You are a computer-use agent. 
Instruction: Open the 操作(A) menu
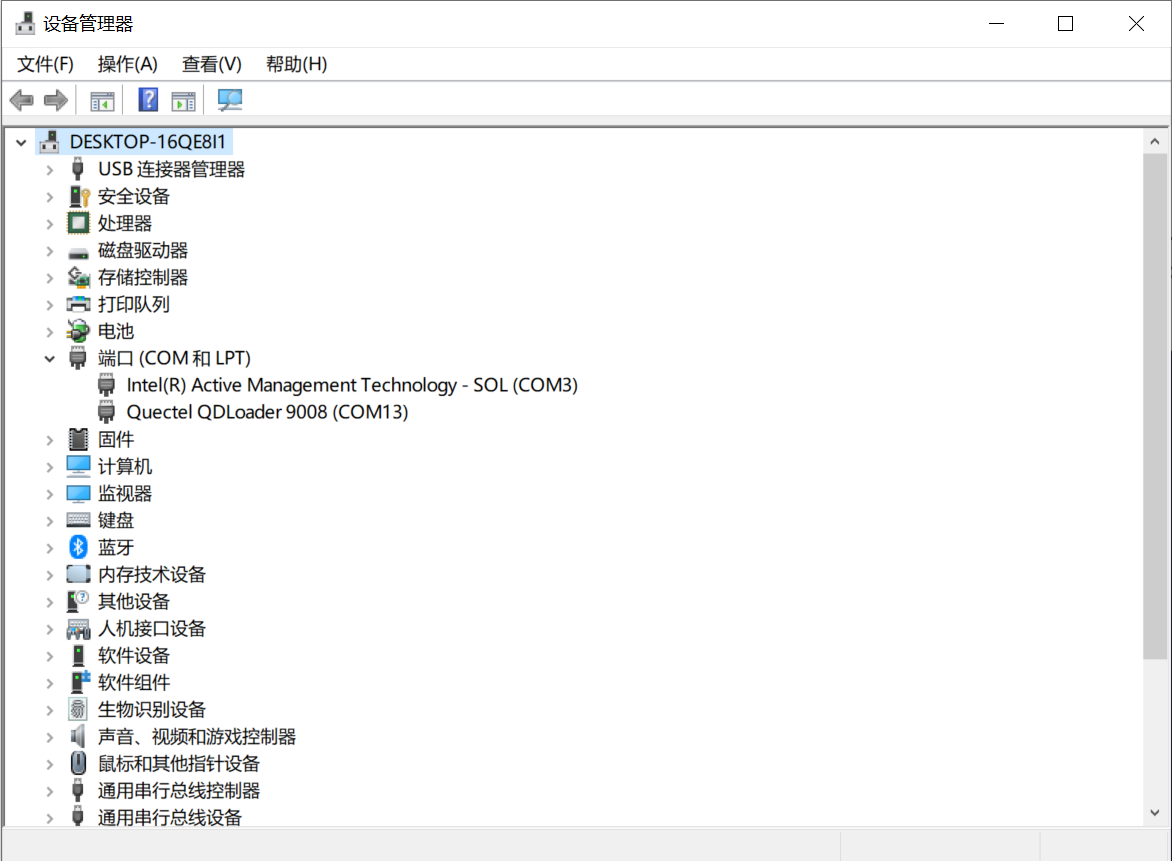[x=128, y=64]
